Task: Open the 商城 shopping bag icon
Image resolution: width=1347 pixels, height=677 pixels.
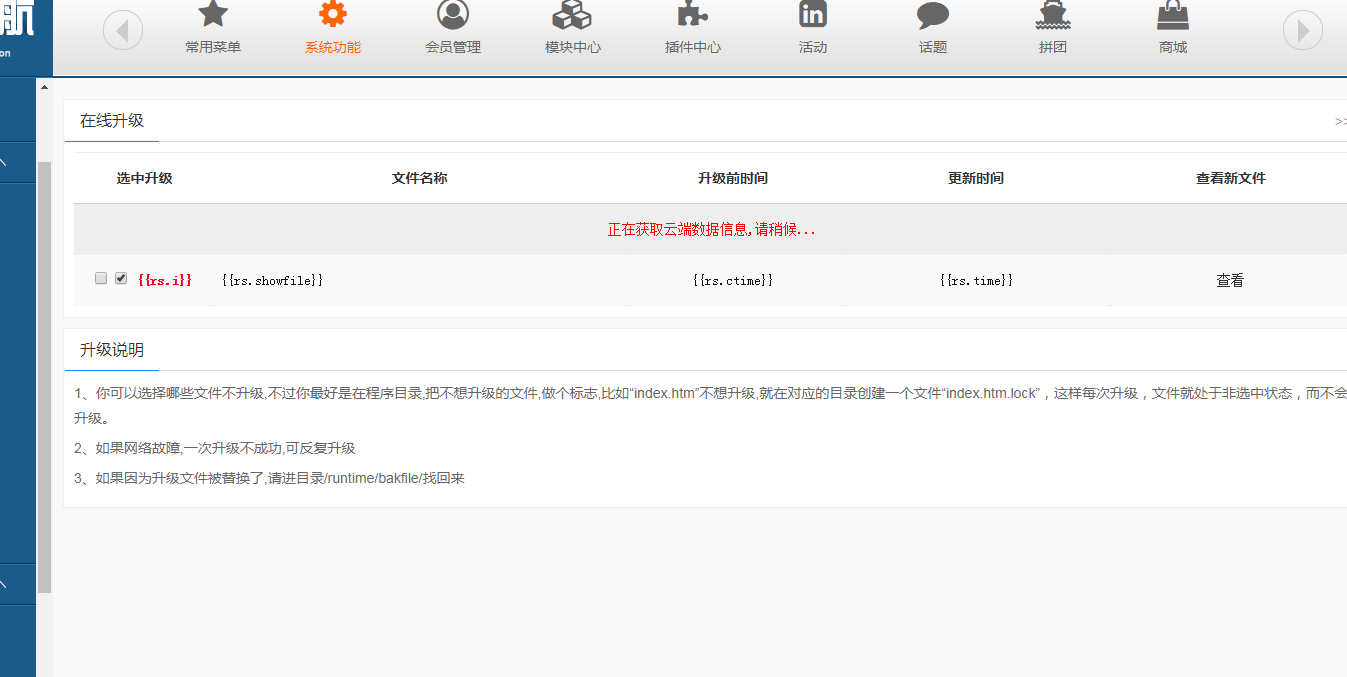Action: 1173,15
